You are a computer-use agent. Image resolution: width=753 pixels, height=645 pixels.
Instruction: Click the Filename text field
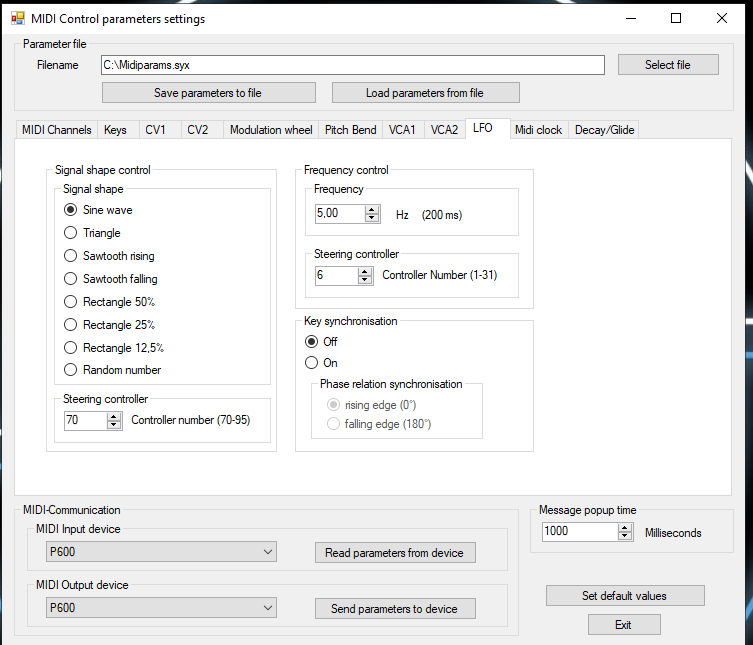tap(352, 65)
